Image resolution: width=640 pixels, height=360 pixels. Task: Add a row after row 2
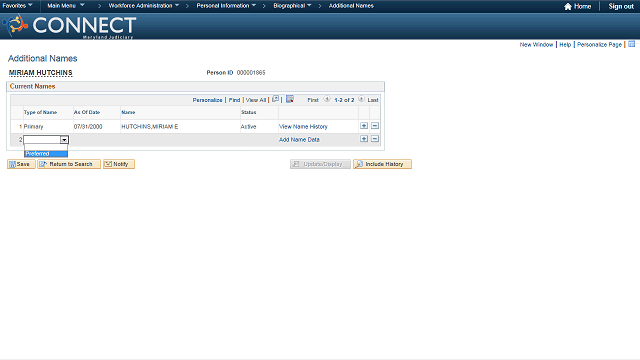tap(364, 139)
